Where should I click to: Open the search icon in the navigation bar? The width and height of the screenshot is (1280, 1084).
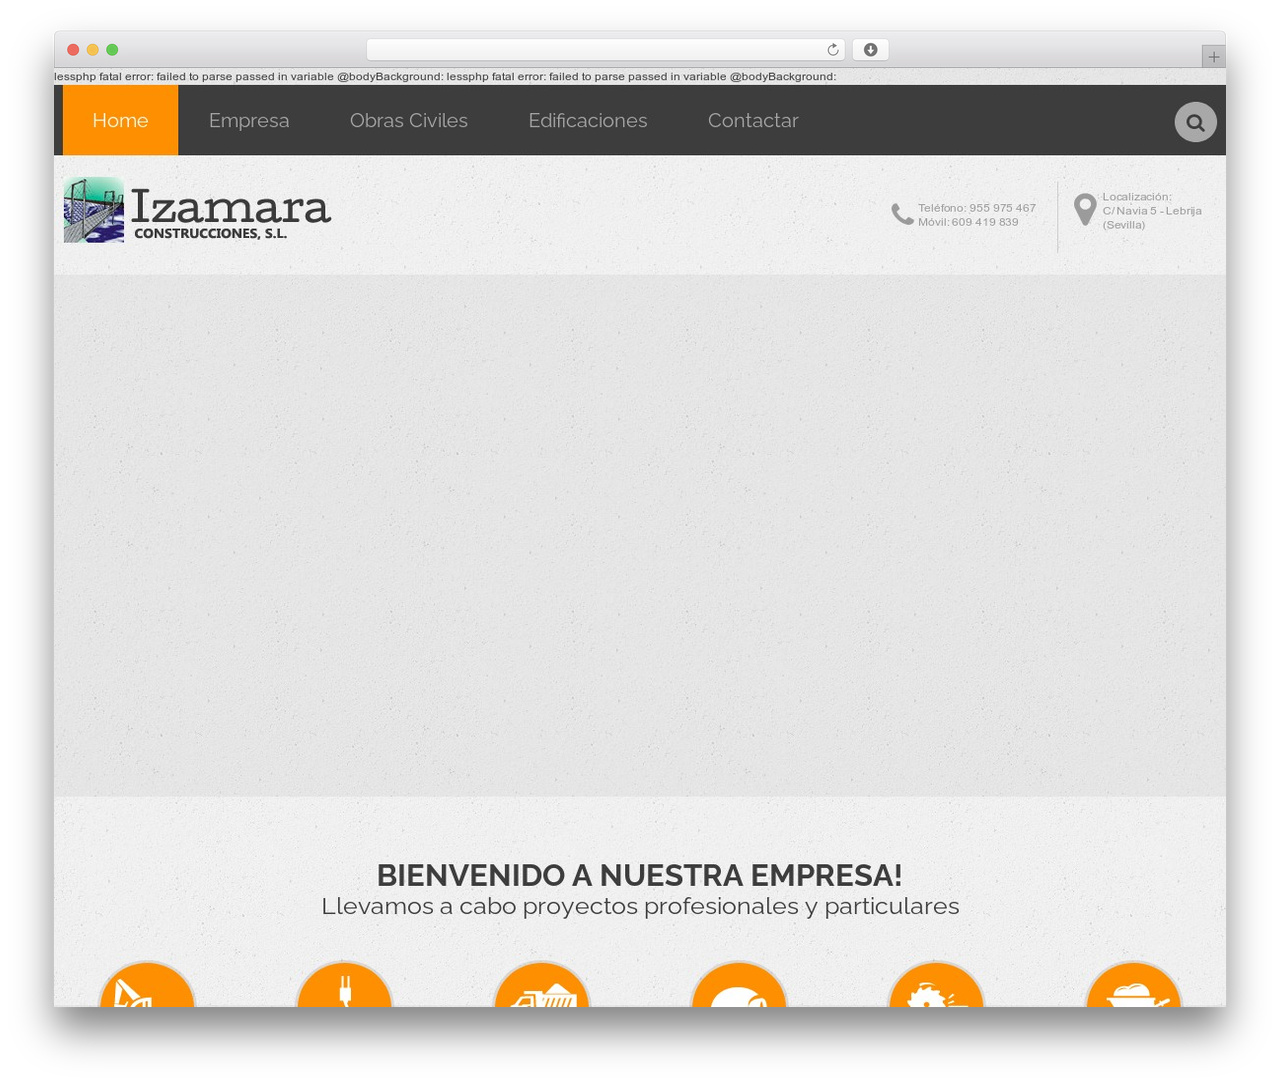(x=1195, y=122)
